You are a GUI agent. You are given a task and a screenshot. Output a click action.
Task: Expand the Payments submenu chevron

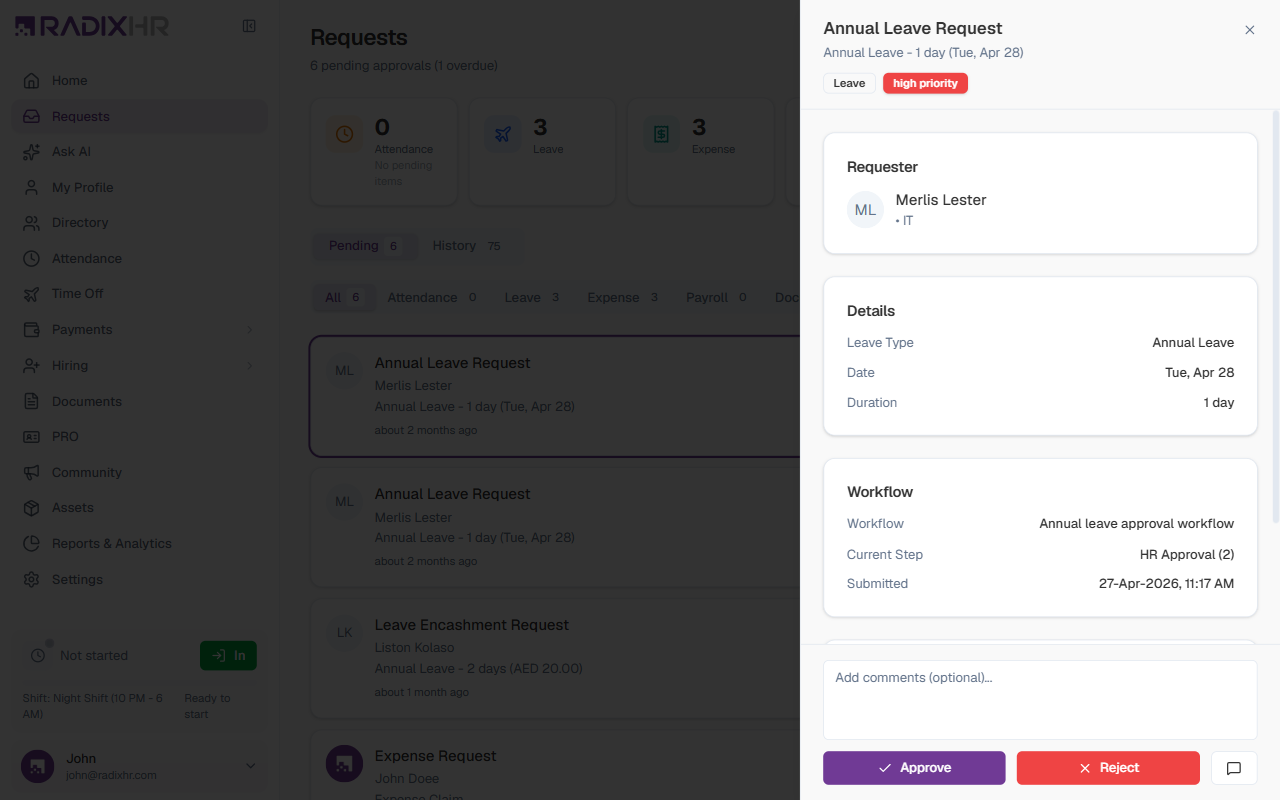250,330
